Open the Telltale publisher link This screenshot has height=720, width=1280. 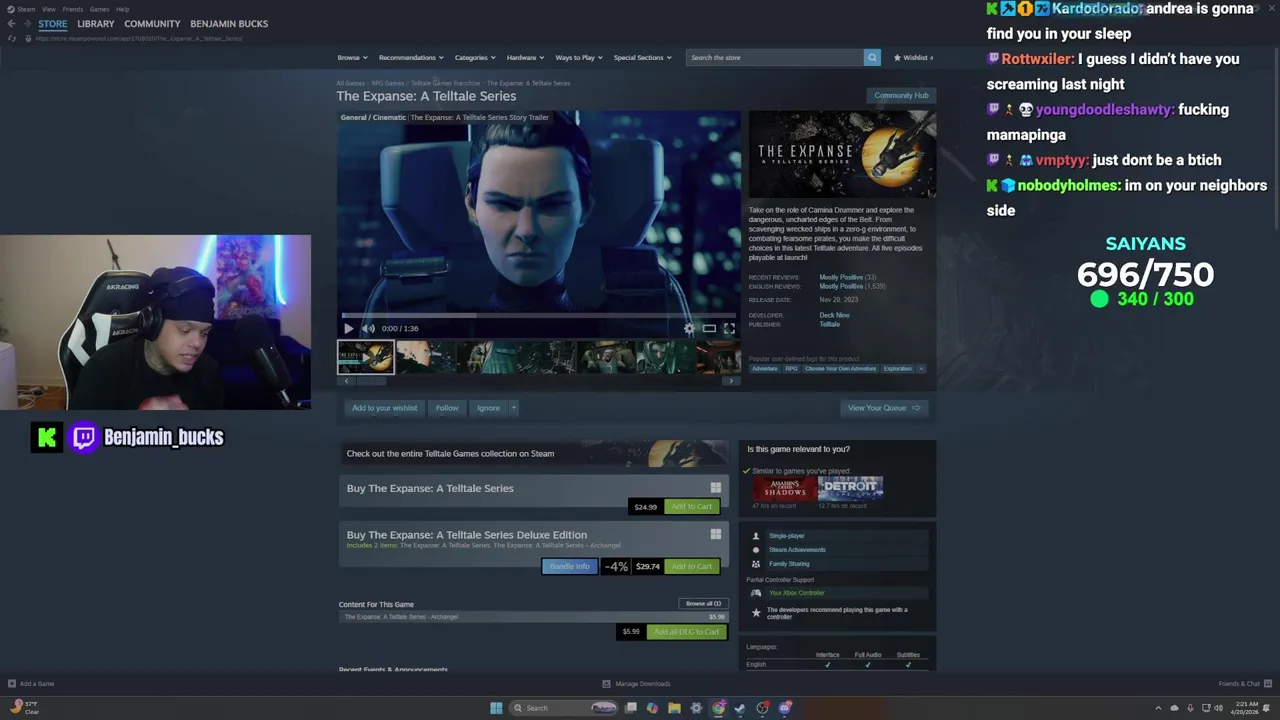[830, 324]
